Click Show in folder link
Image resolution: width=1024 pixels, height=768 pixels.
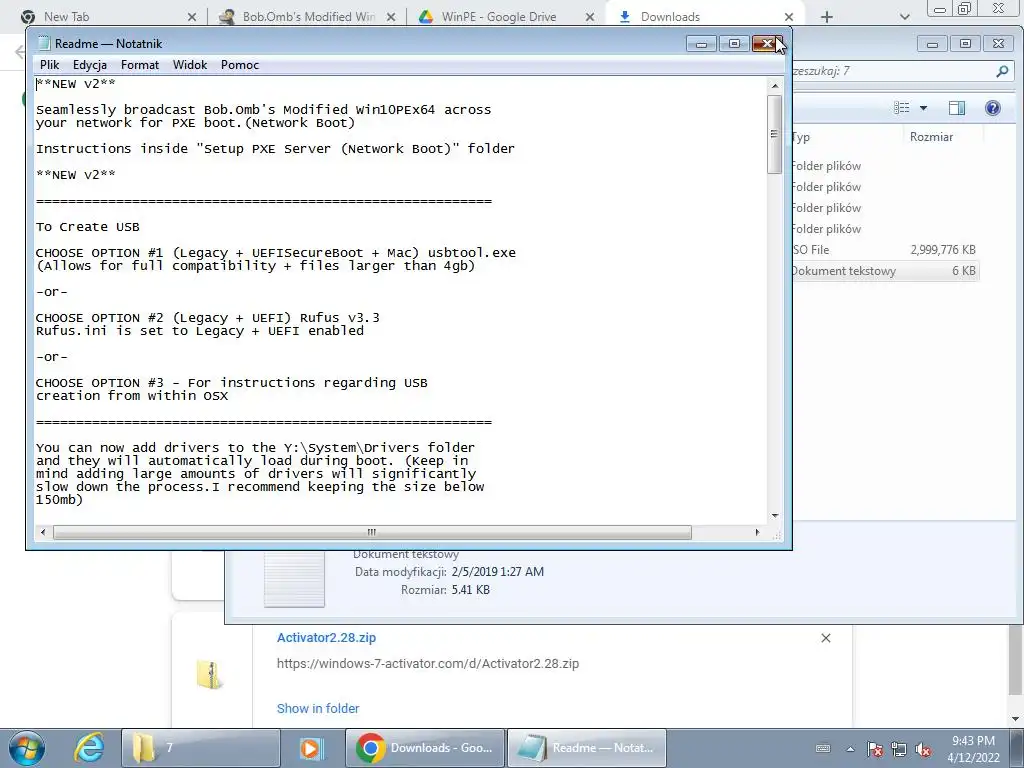click(317, 708)
